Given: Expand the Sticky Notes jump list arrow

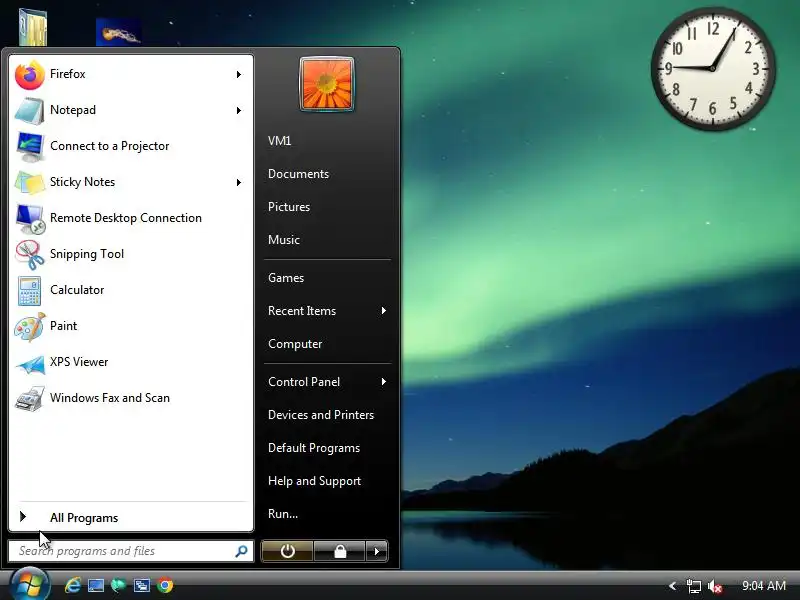Looking at the screenshot, I should (x=239, y=182).
